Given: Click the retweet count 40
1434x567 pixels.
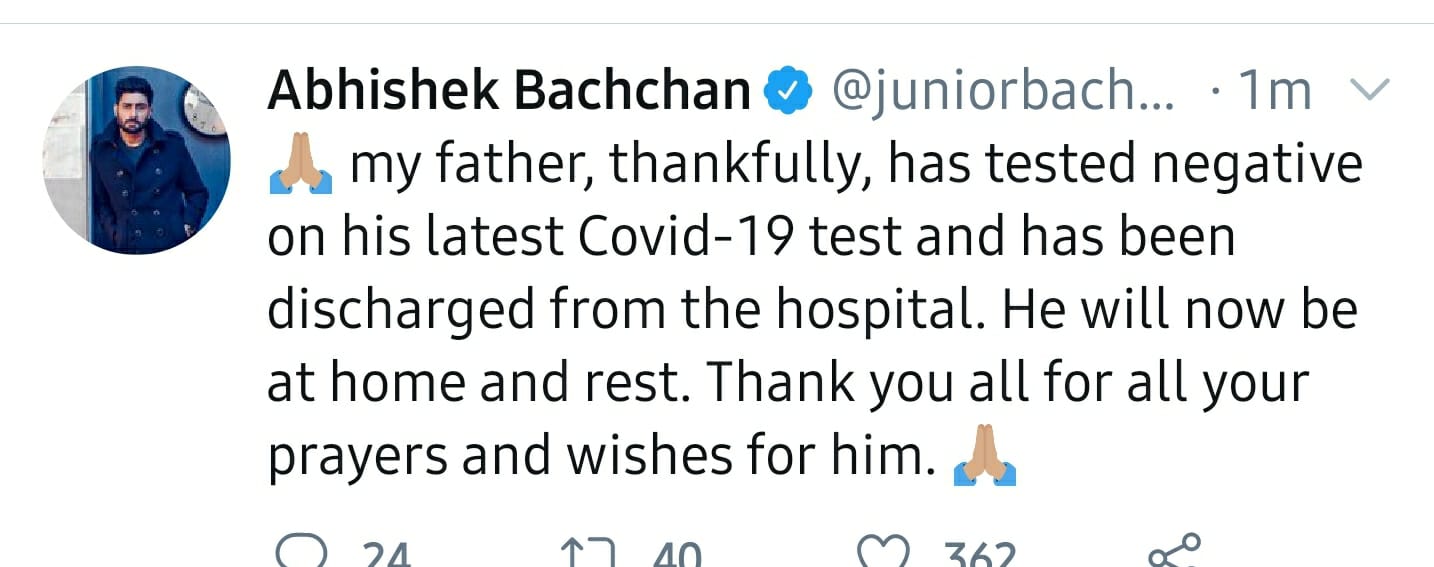Looking at the screenshot, I should (677, 555).
